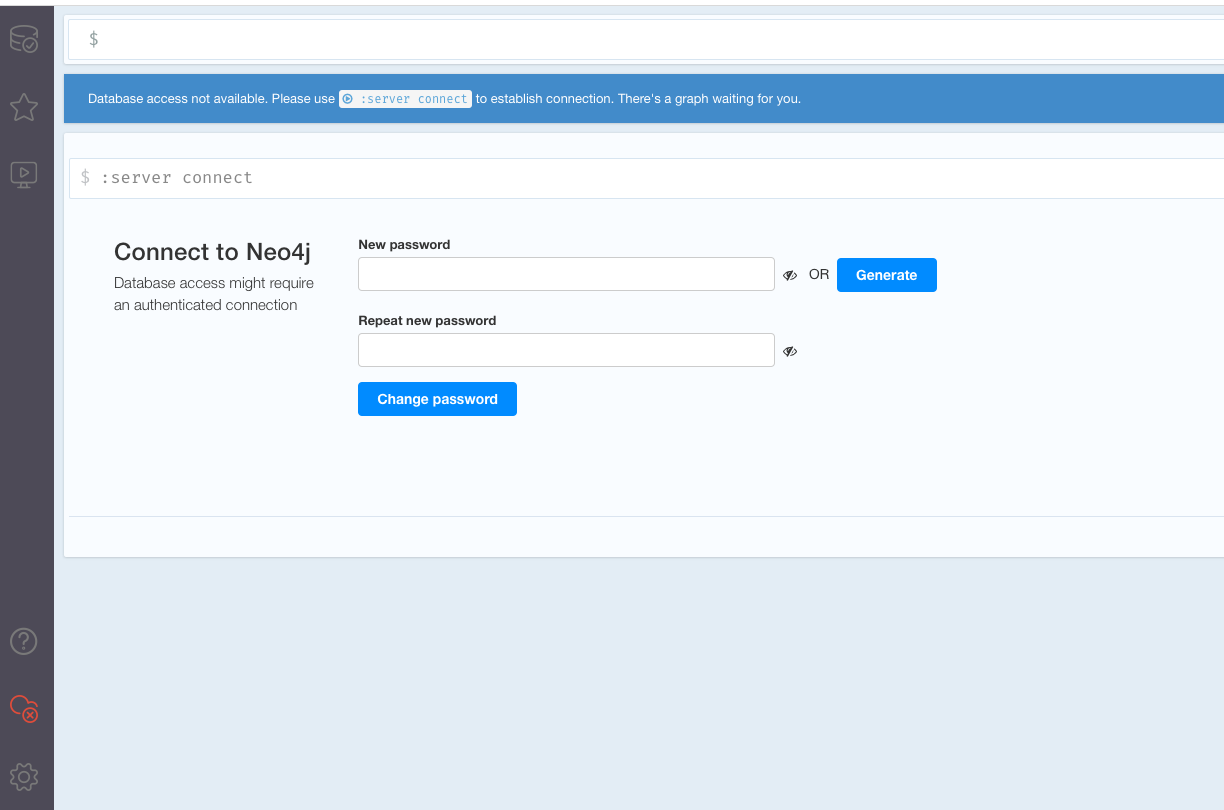Open the Help question mark icon
Screen dimensions: 1224x810
point(24,641)
